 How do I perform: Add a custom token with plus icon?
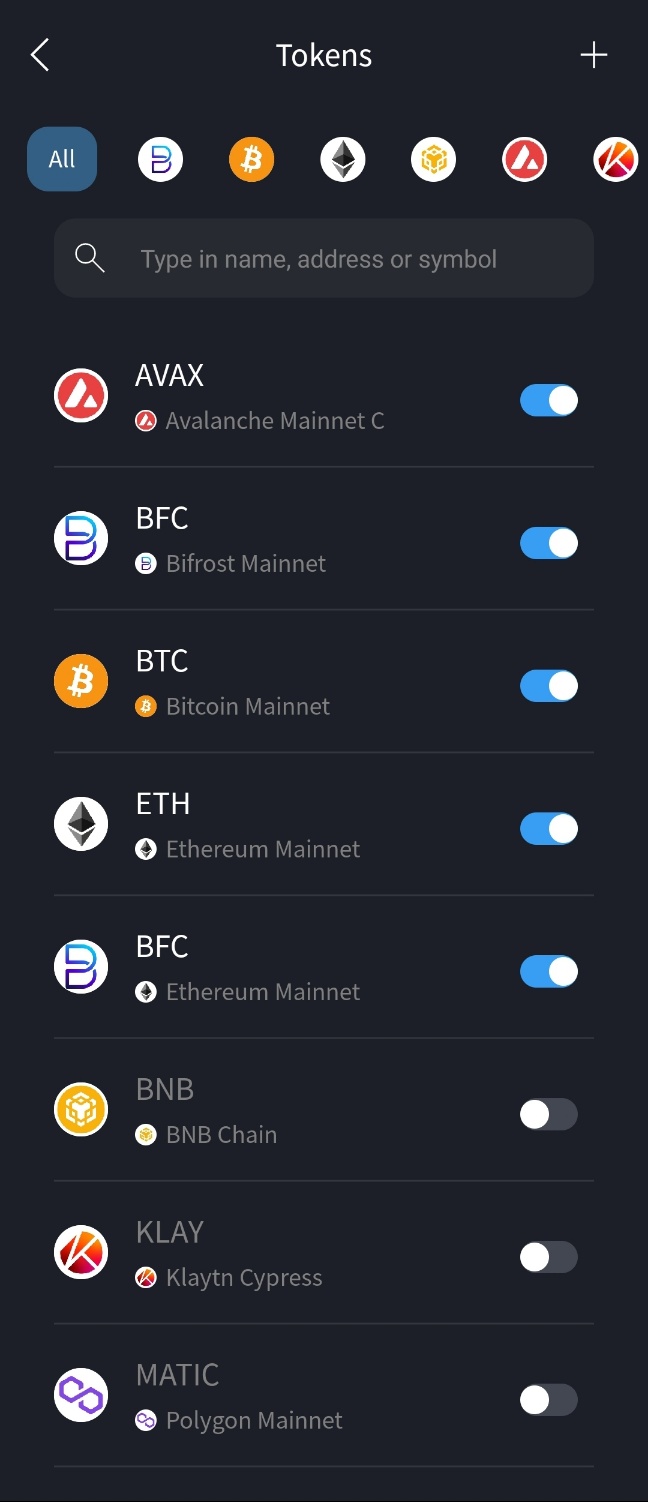click(594, 55)
